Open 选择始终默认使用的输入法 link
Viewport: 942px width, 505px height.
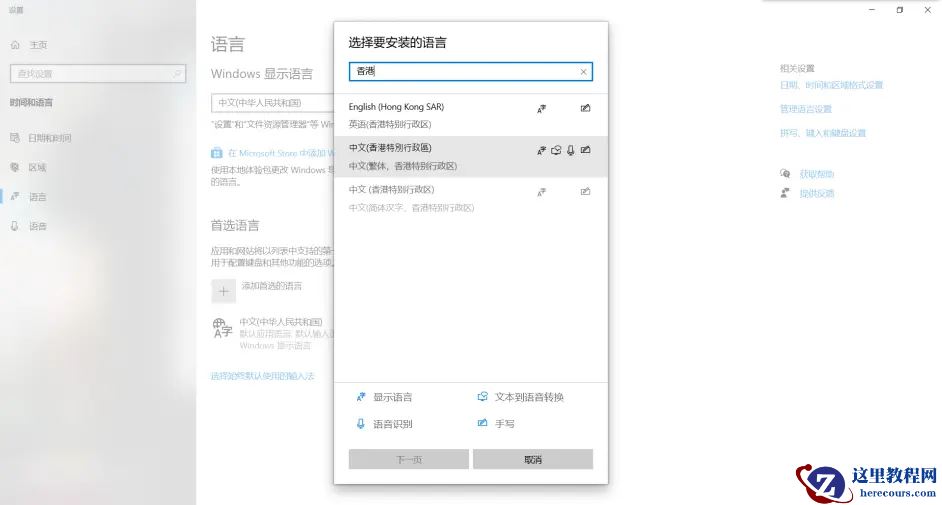[x=263, y=376]
